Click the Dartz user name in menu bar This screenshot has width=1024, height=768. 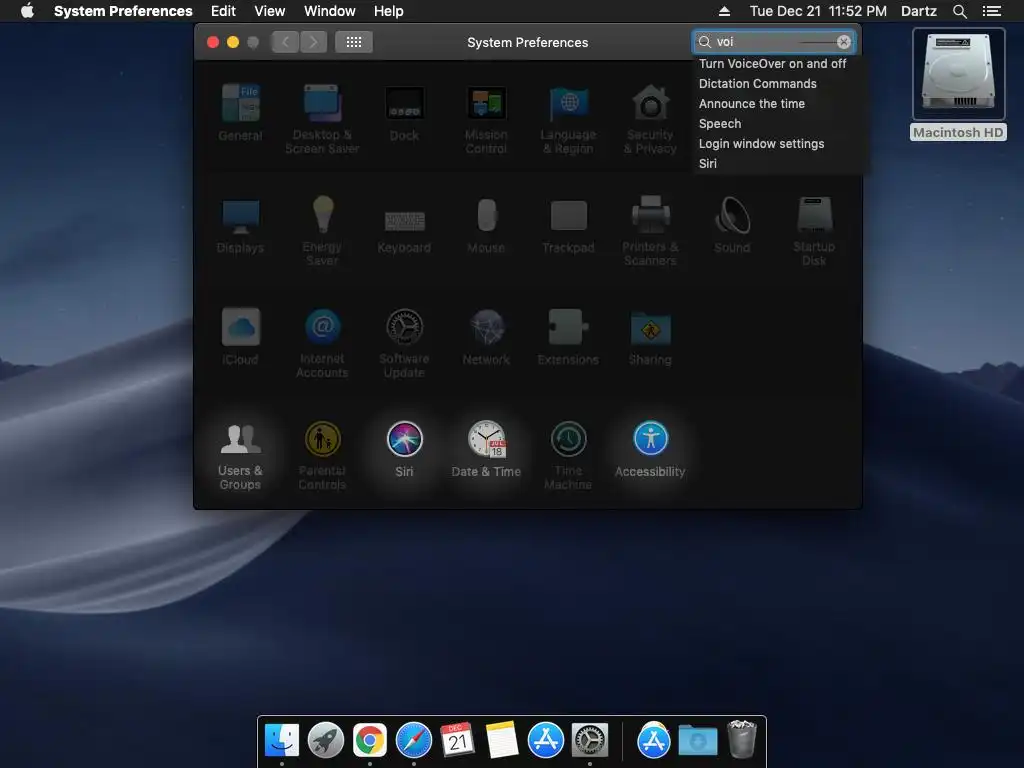coord(919,11)
